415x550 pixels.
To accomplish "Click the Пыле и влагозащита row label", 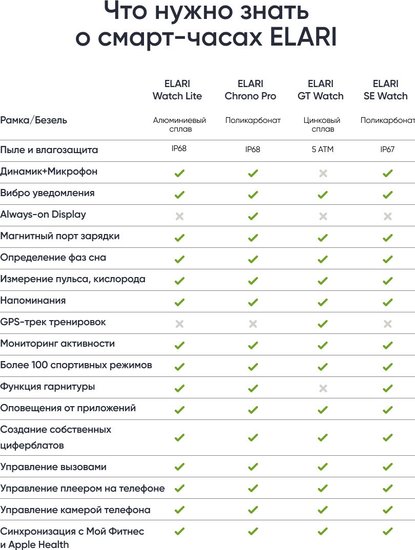I will click(49, 150).
